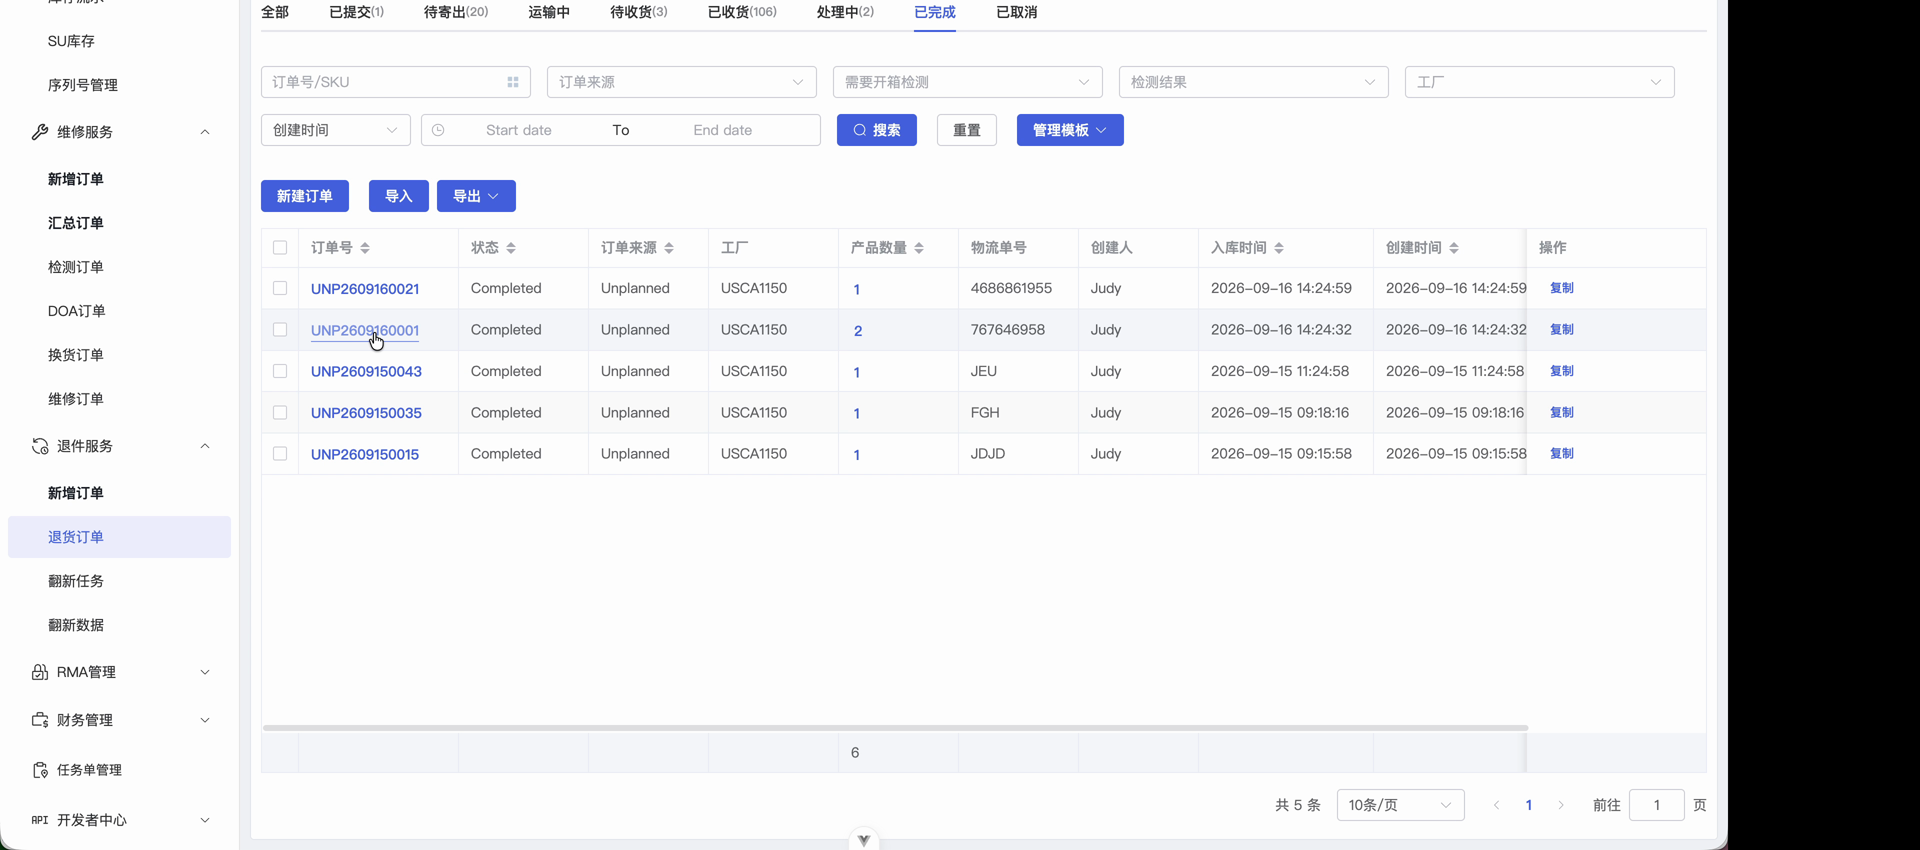The width and height of the screenshot is (1920, 850).
Task: Click the clock icon in the date range field
Action: pos(438,130)
